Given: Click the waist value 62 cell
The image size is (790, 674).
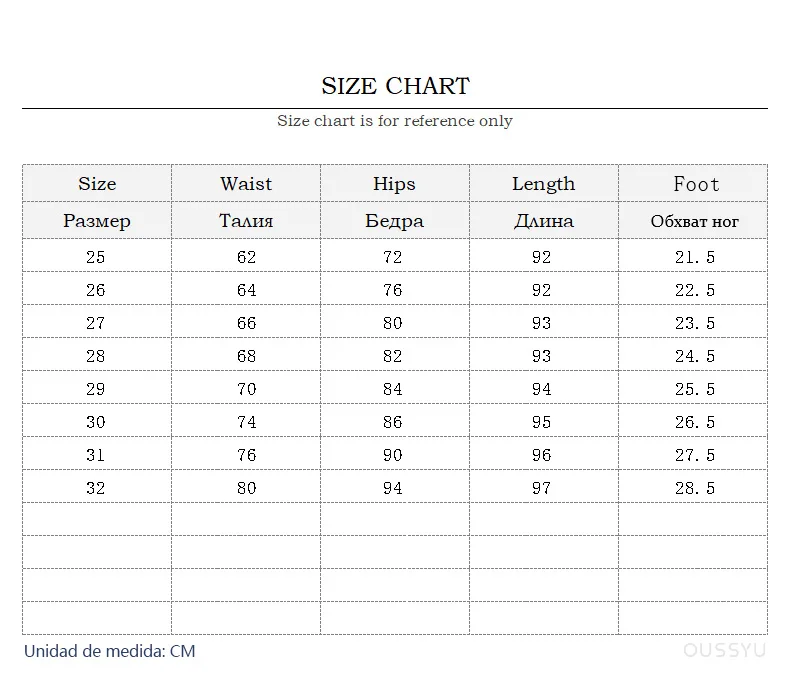Looking at the screenshot, I should (246, 257).
